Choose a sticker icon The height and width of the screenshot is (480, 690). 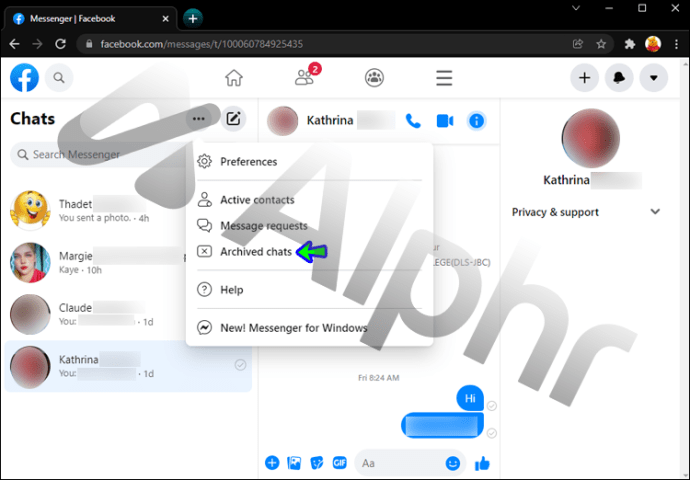coord(317,463)
